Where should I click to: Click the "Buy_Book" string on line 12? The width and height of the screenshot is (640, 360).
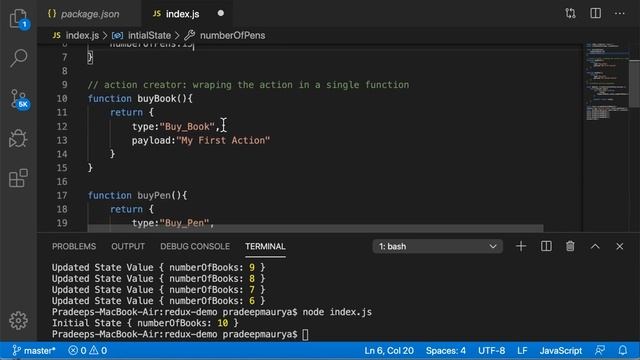coord(187,127)
